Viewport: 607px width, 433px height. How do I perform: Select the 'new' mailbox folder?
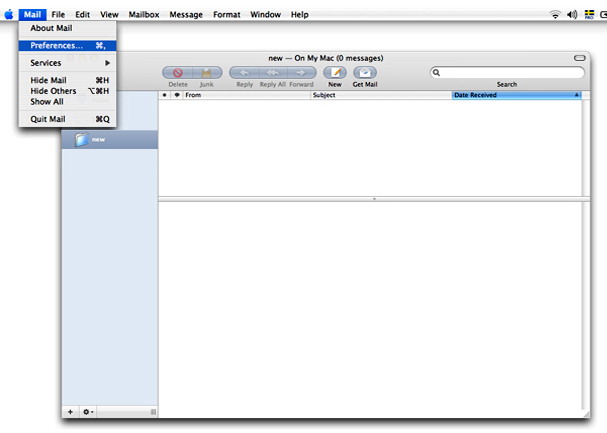tap(110, 139)
